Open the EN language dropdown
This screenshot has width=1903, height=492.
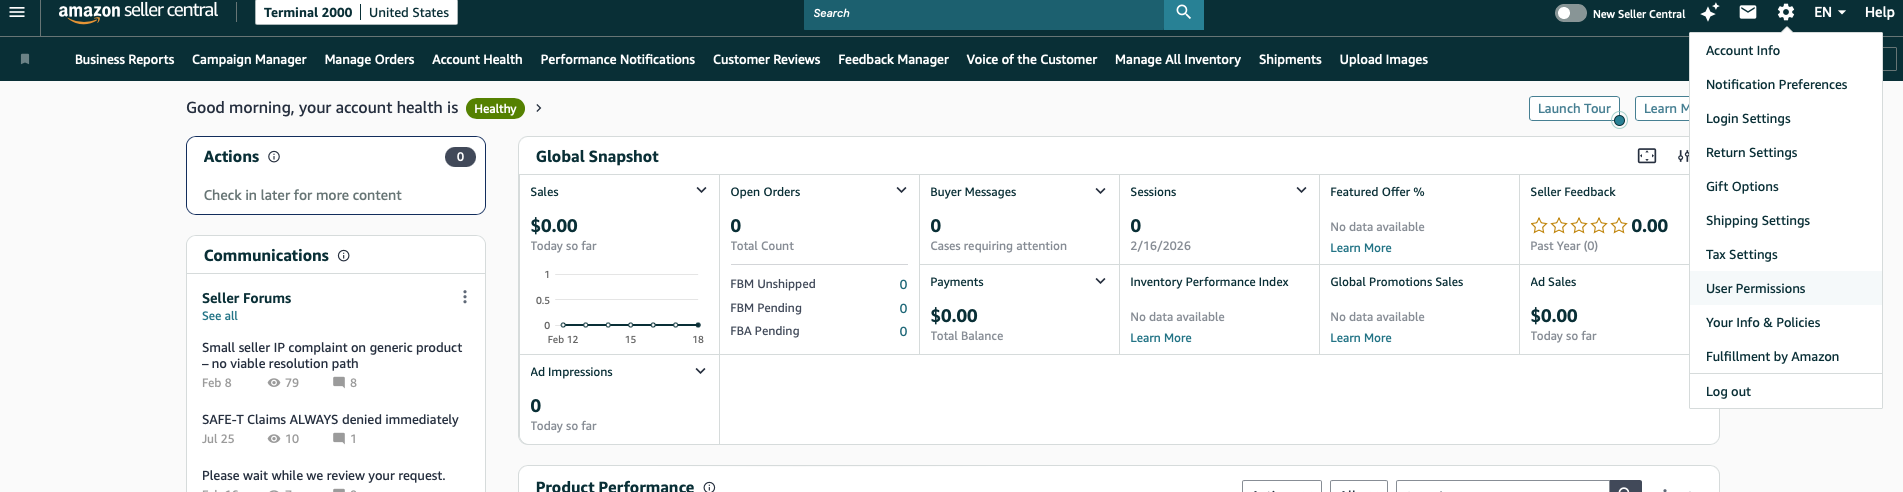(x=1830, y=12)
